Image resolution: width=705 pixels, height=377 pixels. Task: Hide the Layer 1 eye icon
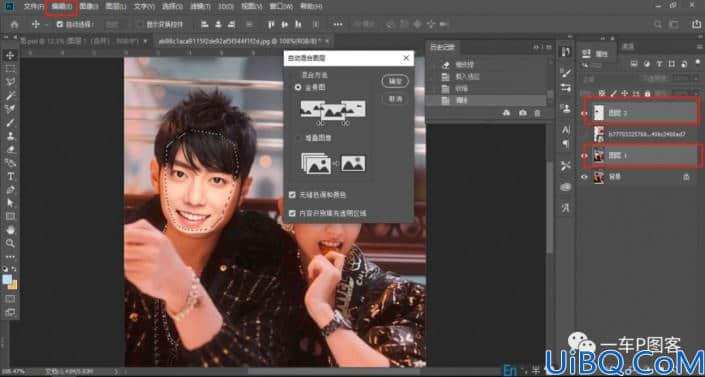pyautogui.click(x=585, y=156)
